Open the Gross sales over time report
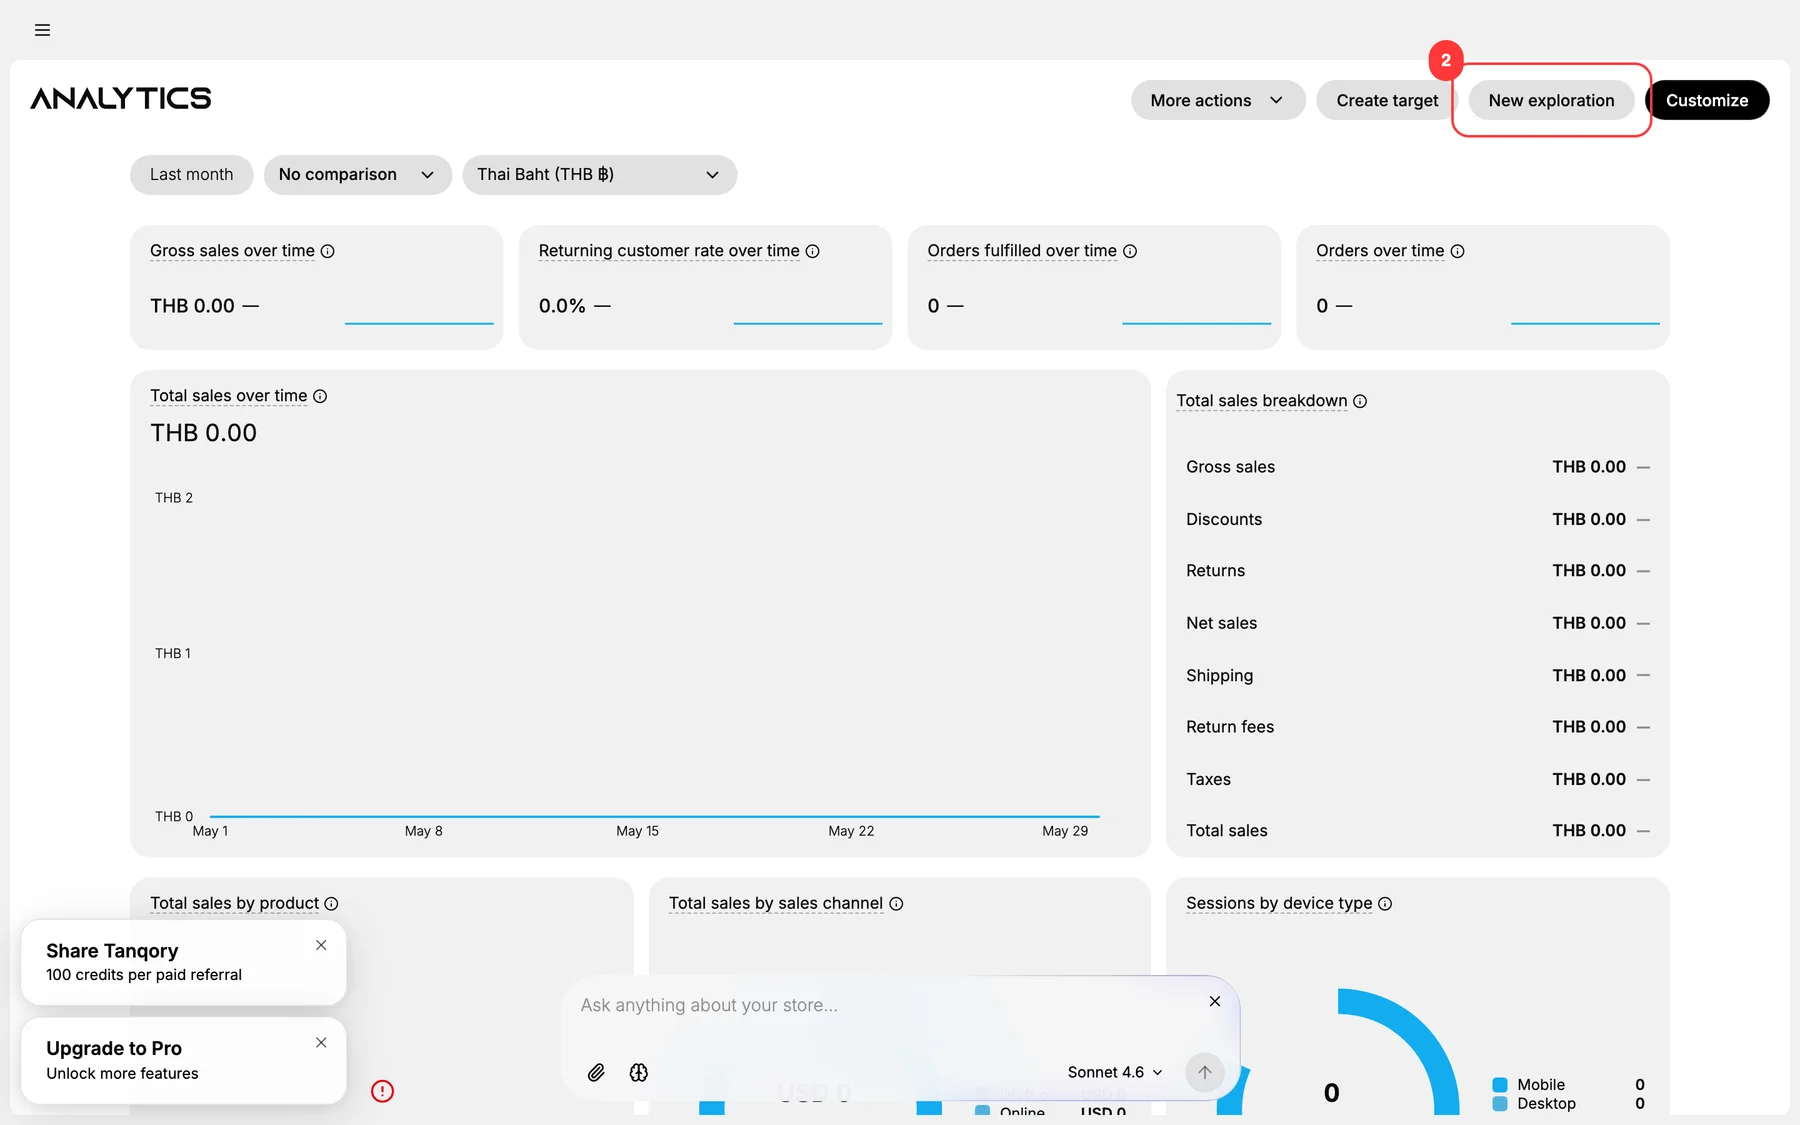Viewport: 1800px width, 1125px height. point(232,251)
